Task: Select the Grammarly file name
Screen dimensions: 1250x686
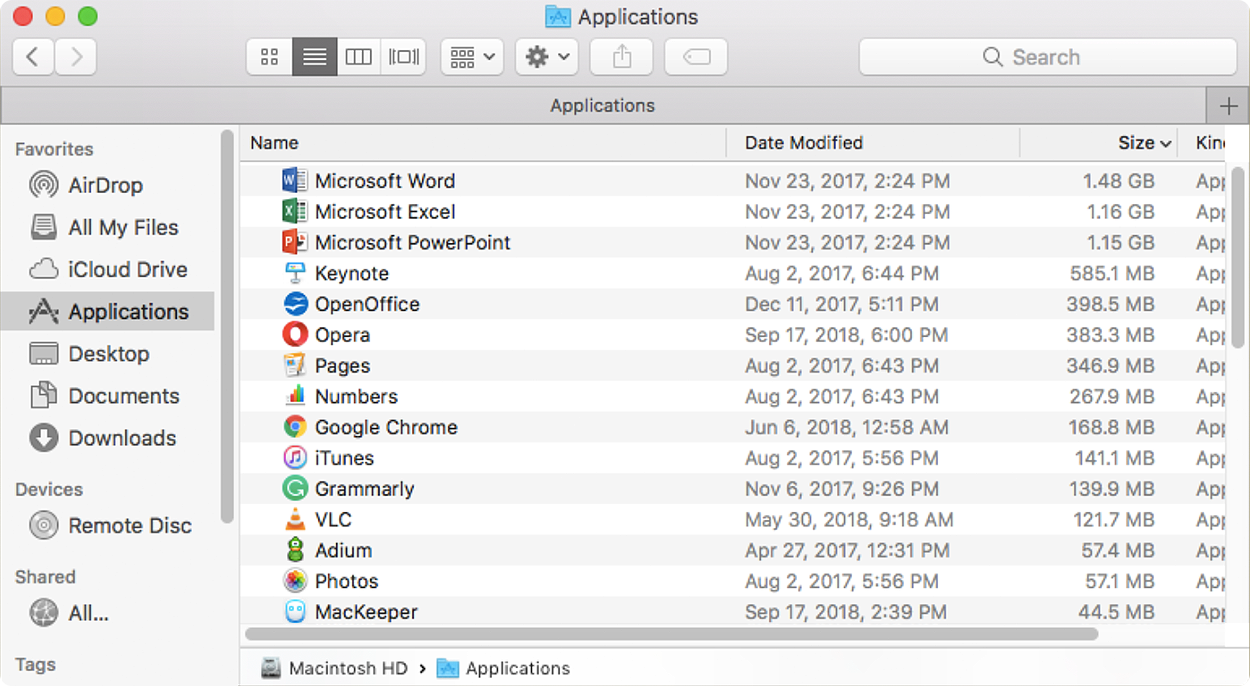Action: point(364,489)
